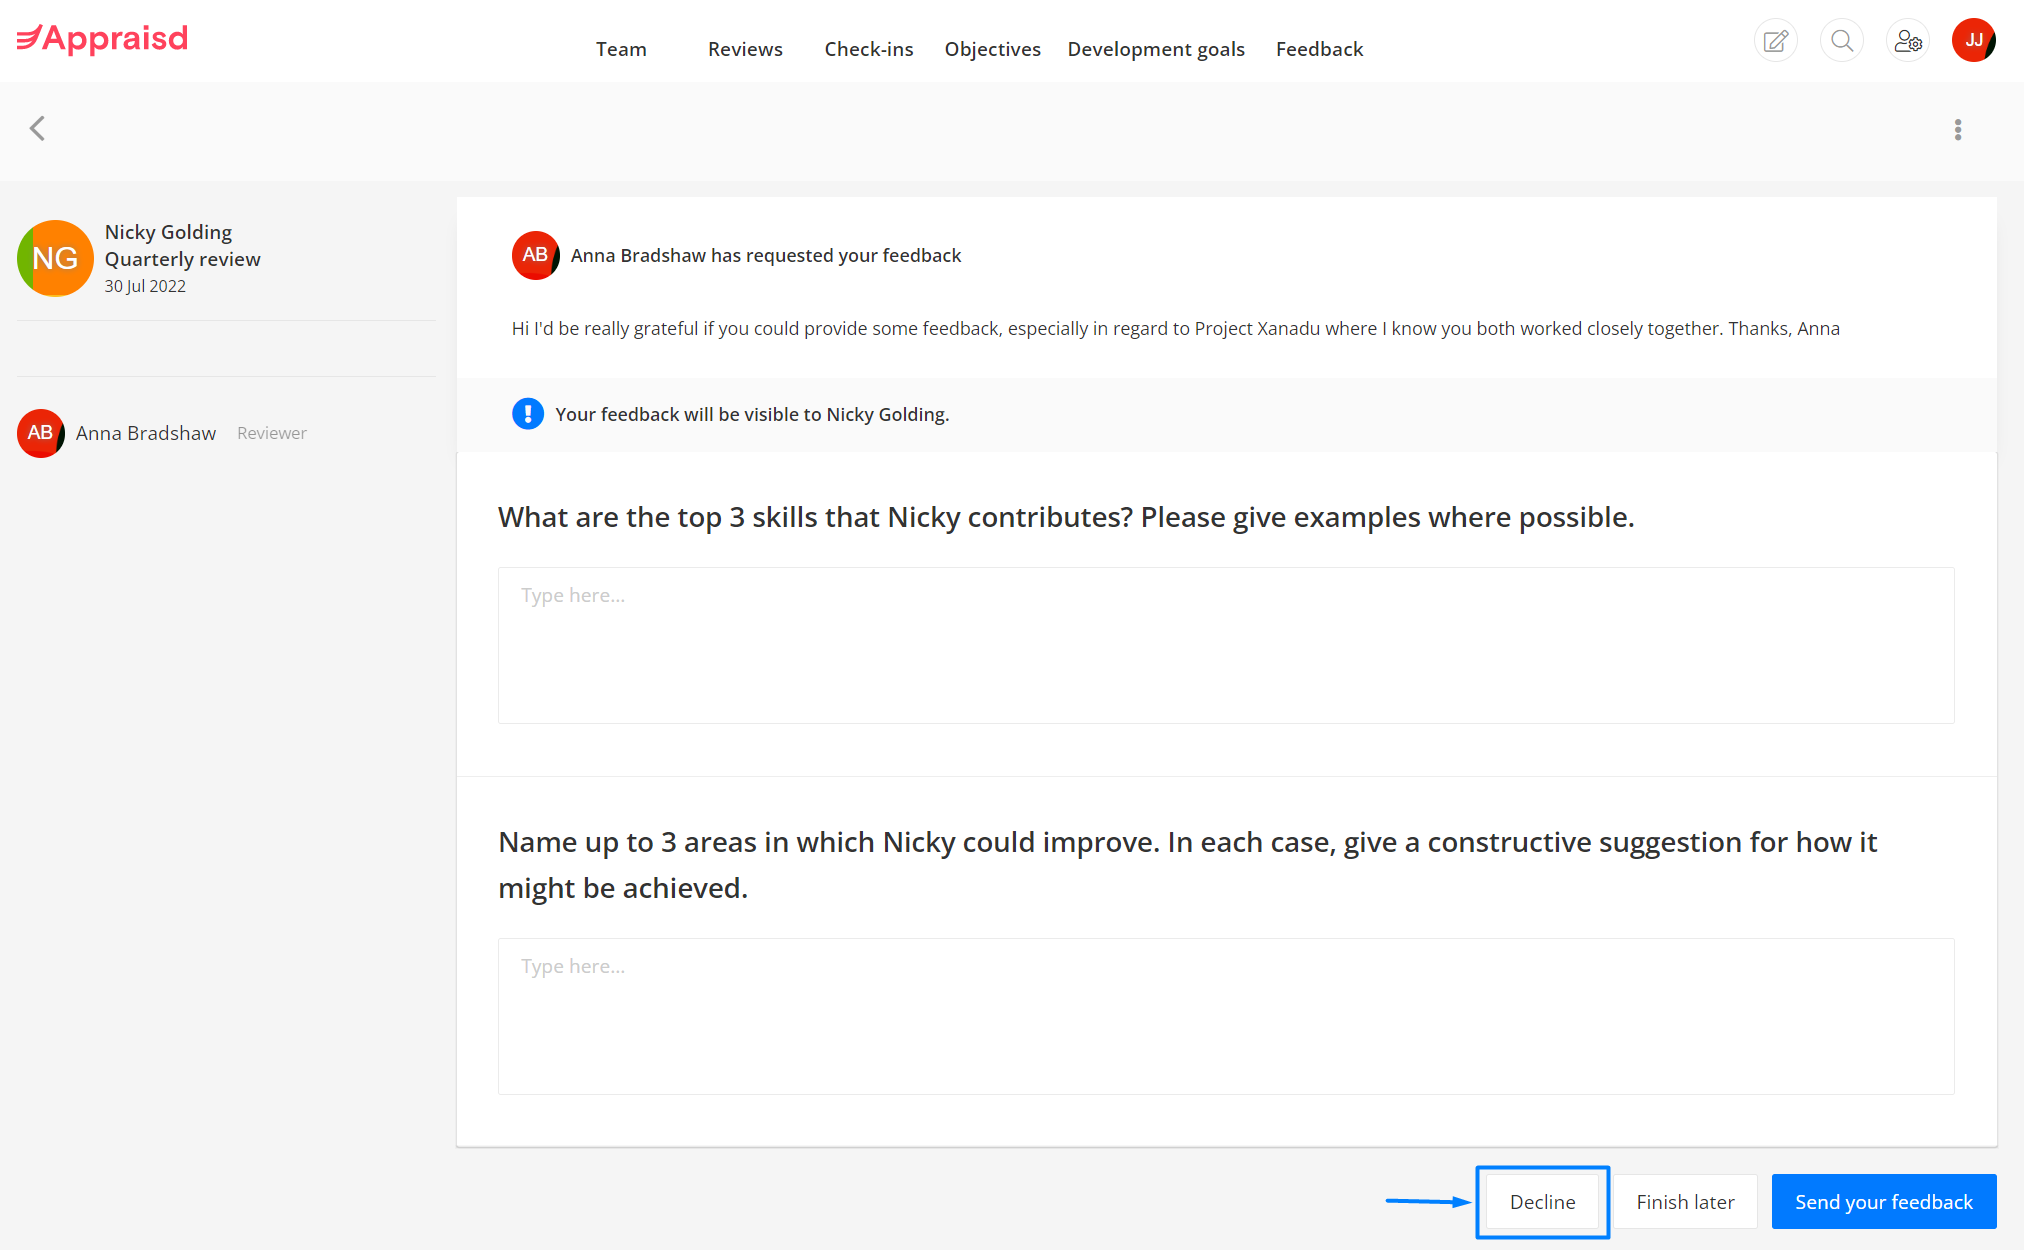The width and height of the screenshot is (2024, 1250).
Task: Decline the feedback request
Action: tap(1543, 1202)
